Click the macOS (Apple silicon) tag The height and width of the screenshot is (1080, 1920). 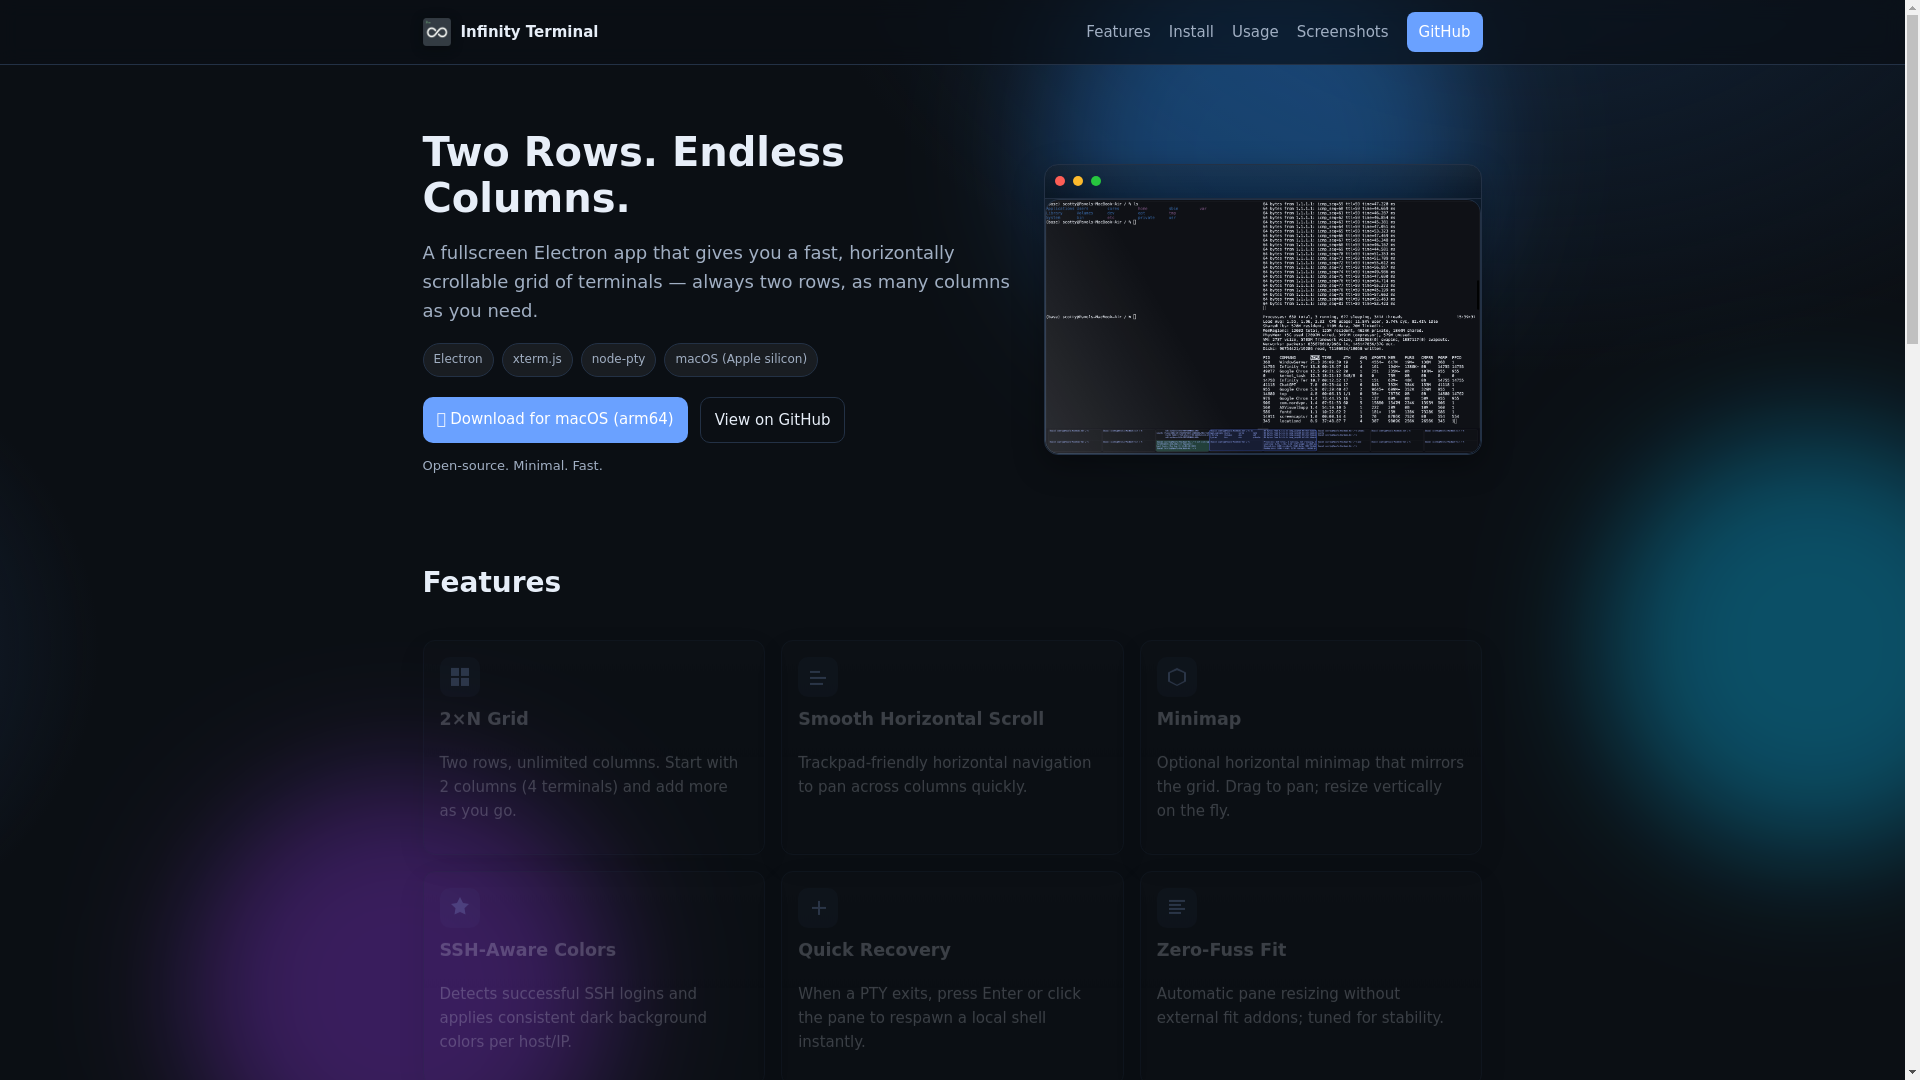[x=741, y=360]
